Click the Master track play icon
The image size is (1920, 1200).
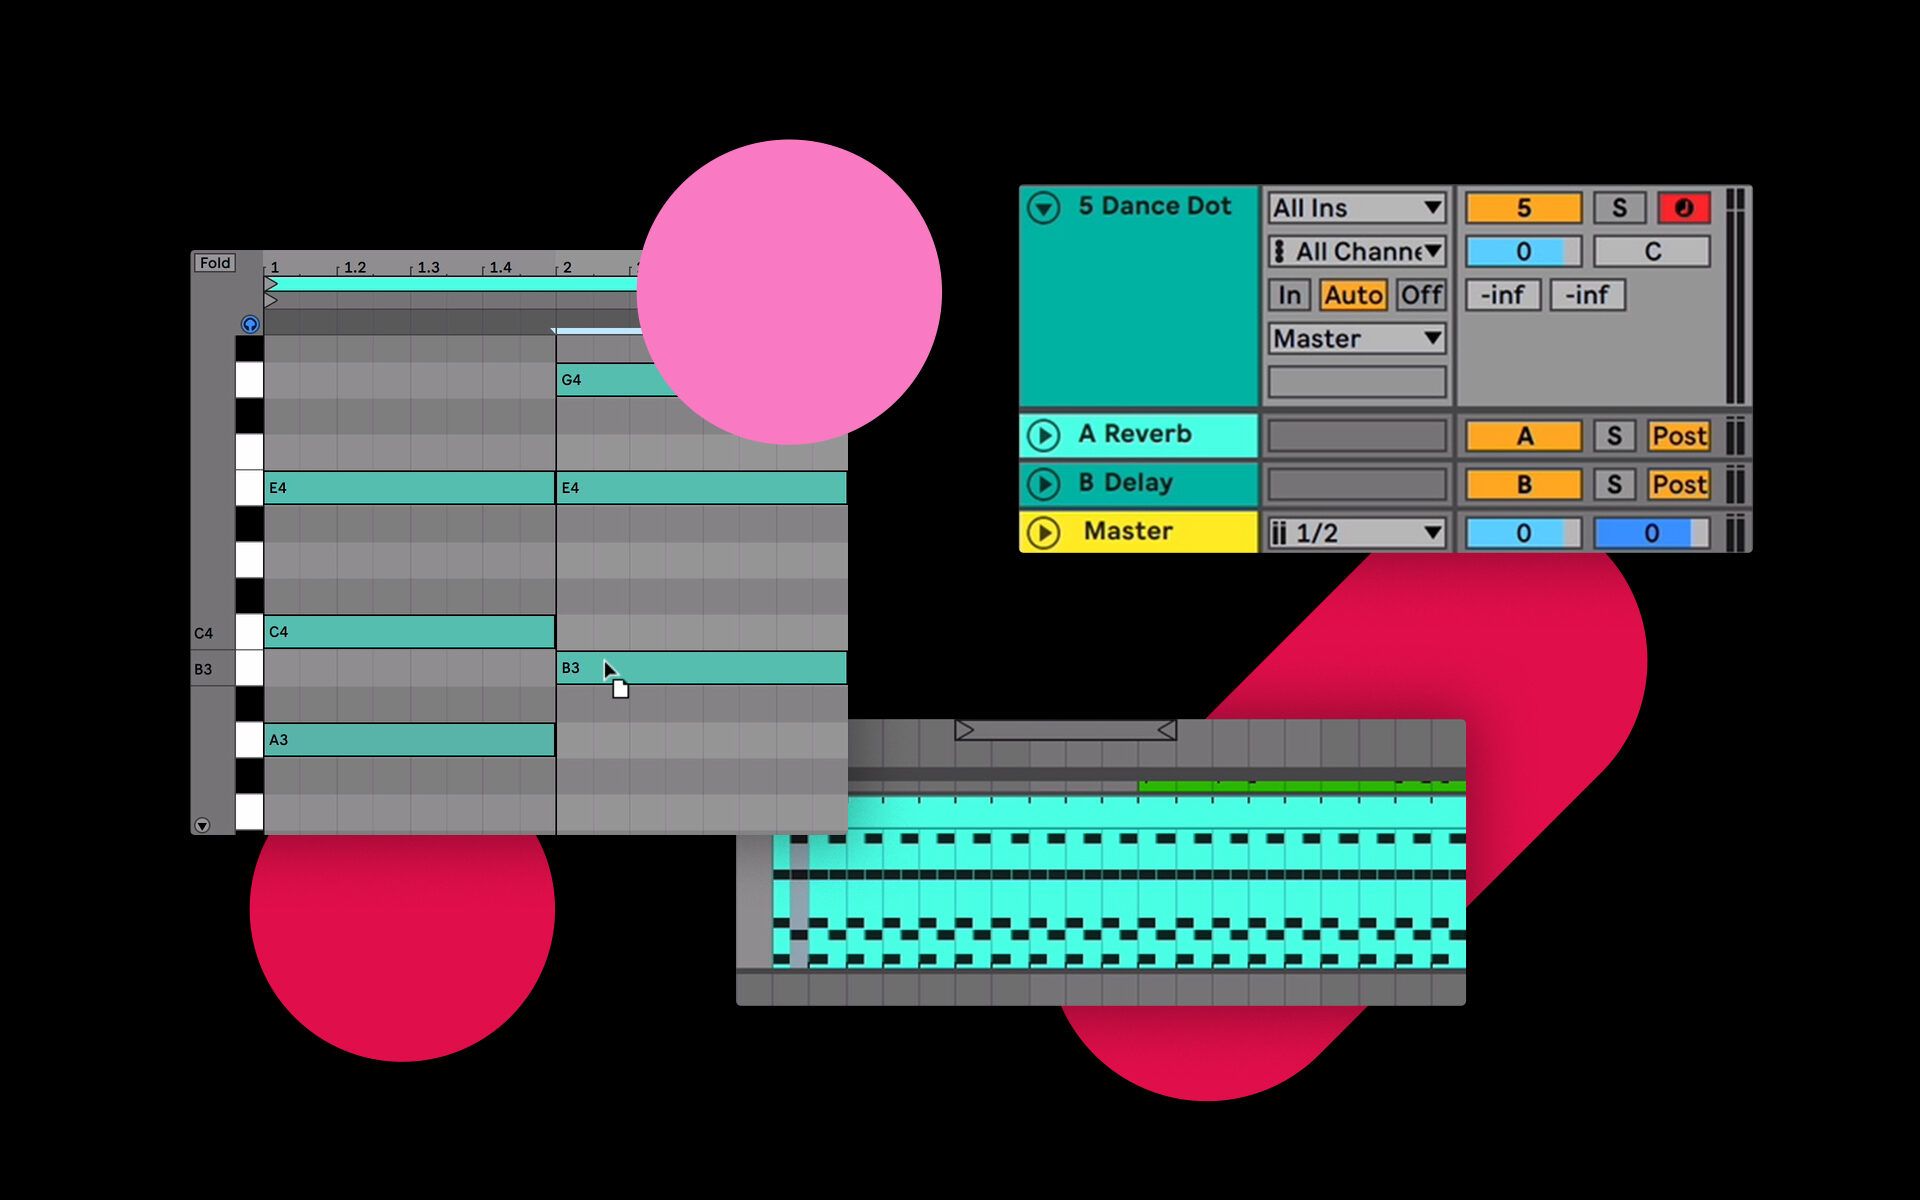[x=1043, y=532]
